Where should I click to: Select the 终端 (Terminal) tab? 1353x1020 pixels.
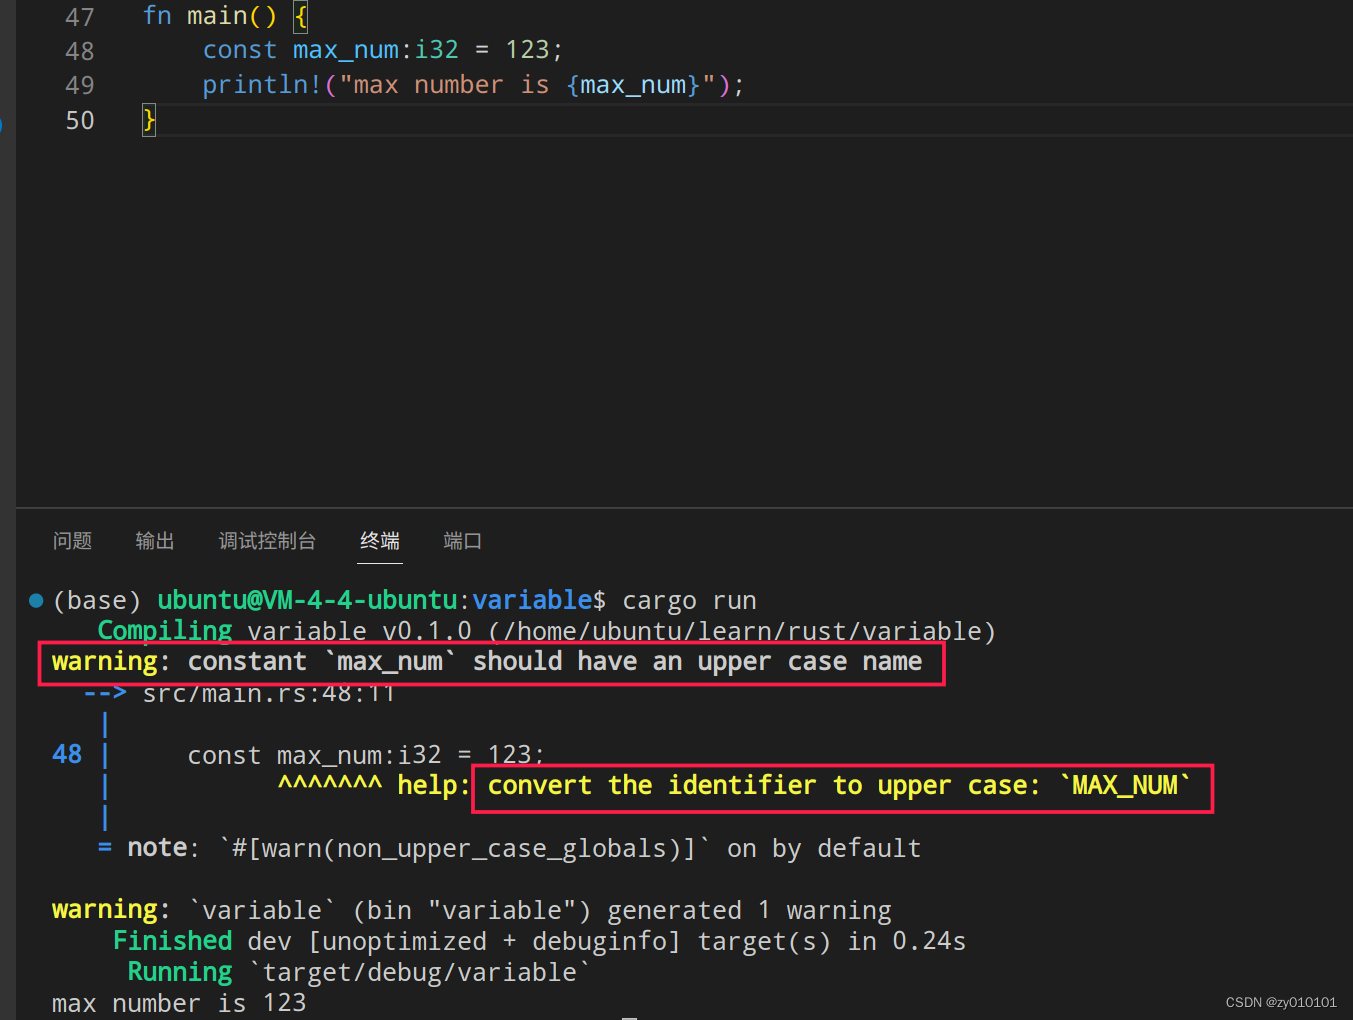pos(380,541)
